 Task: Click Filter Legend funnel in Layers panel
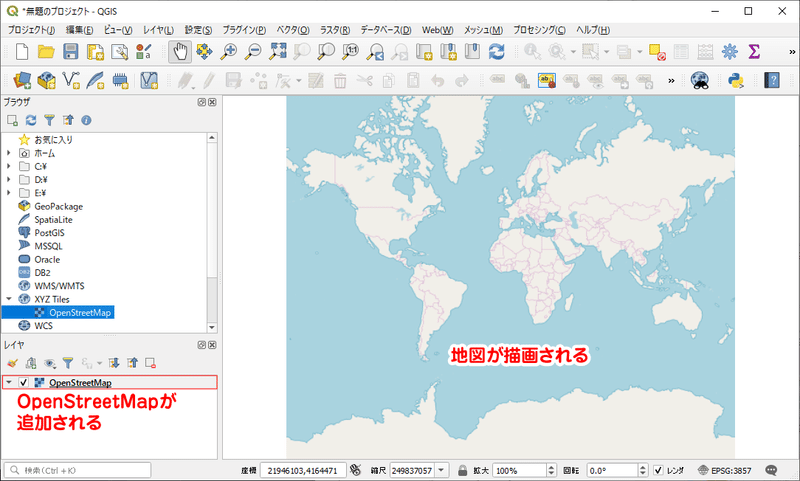(68, 363)
